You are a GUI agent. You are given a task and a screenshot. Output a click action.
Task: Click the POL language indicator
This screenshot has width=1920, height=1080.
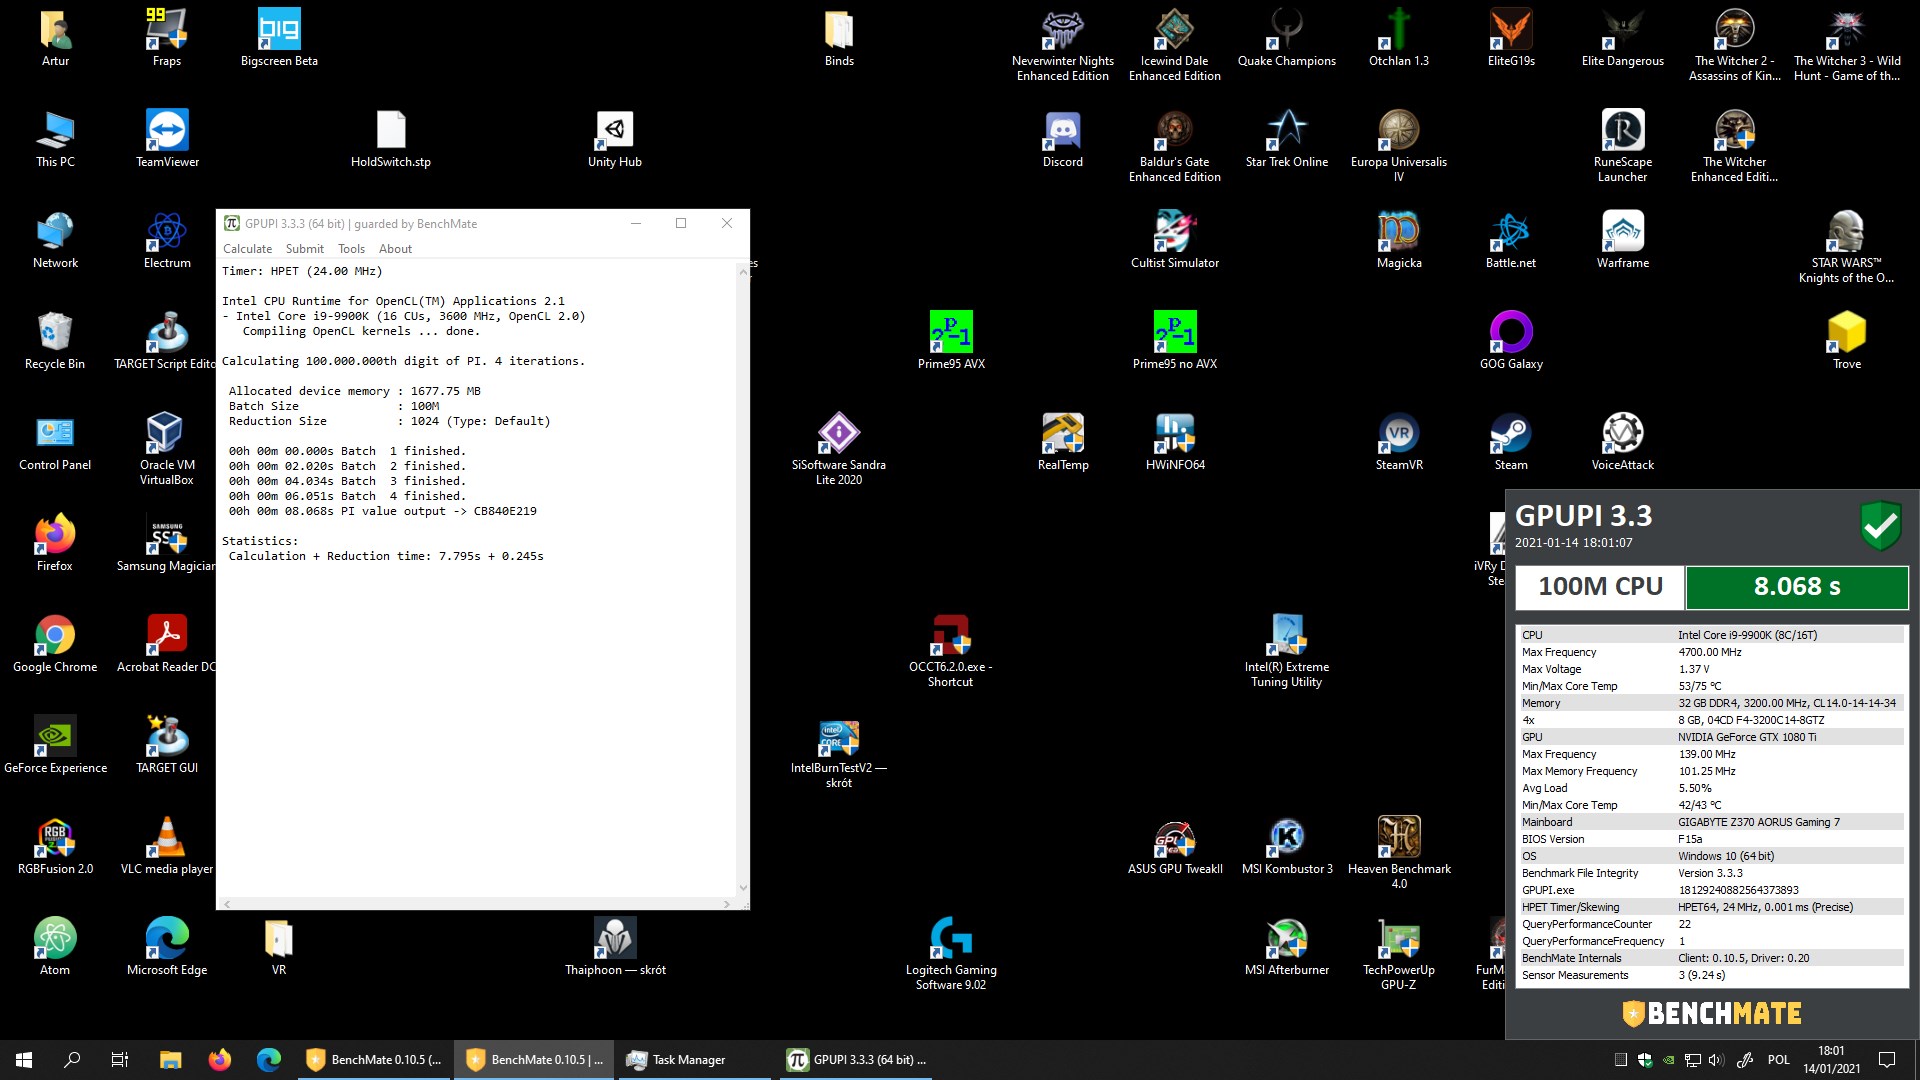click(1779, 1060)
